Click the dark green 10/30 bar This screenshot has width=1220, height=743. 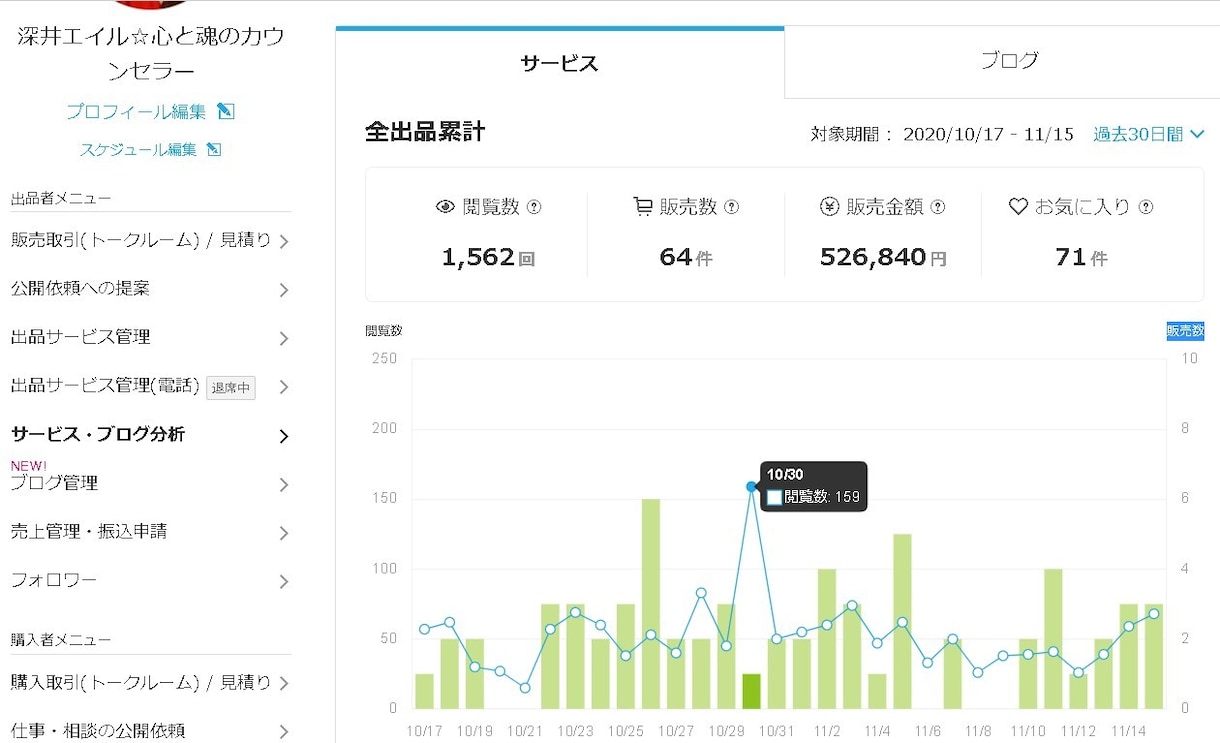(x=751, y=691)
